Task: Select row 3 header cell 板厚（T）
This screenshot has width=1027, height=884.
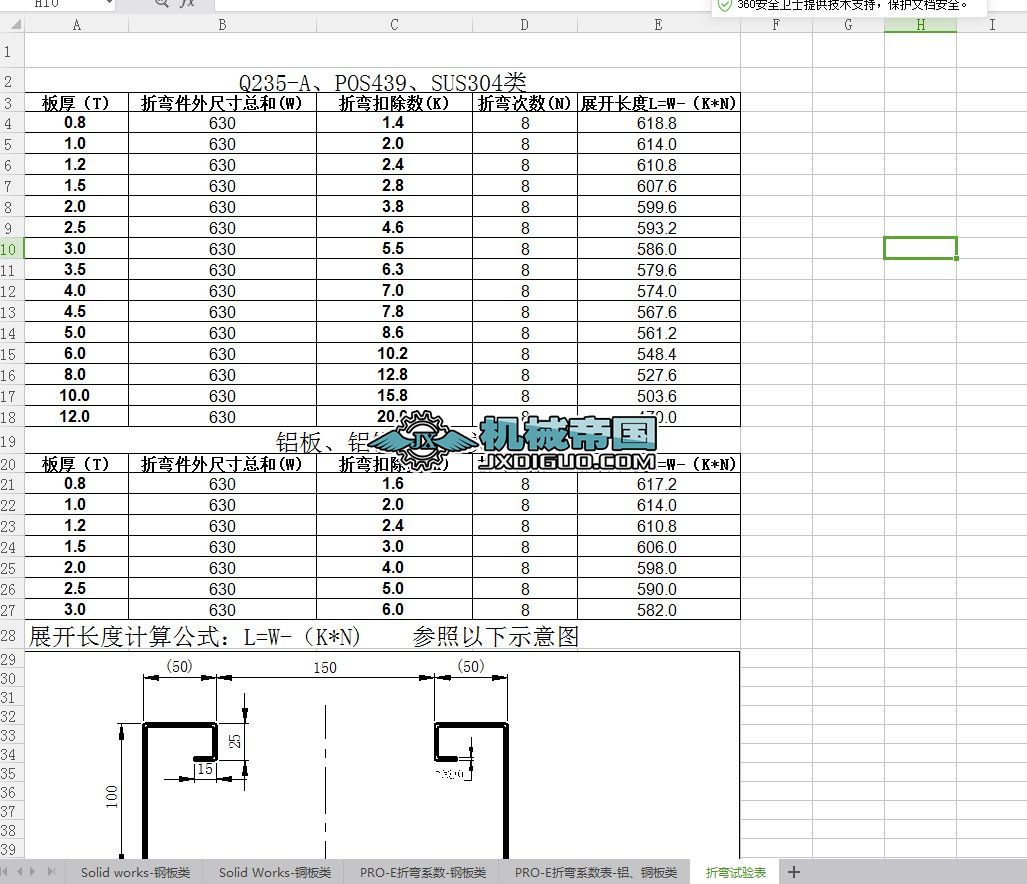Action: [77, 103]
